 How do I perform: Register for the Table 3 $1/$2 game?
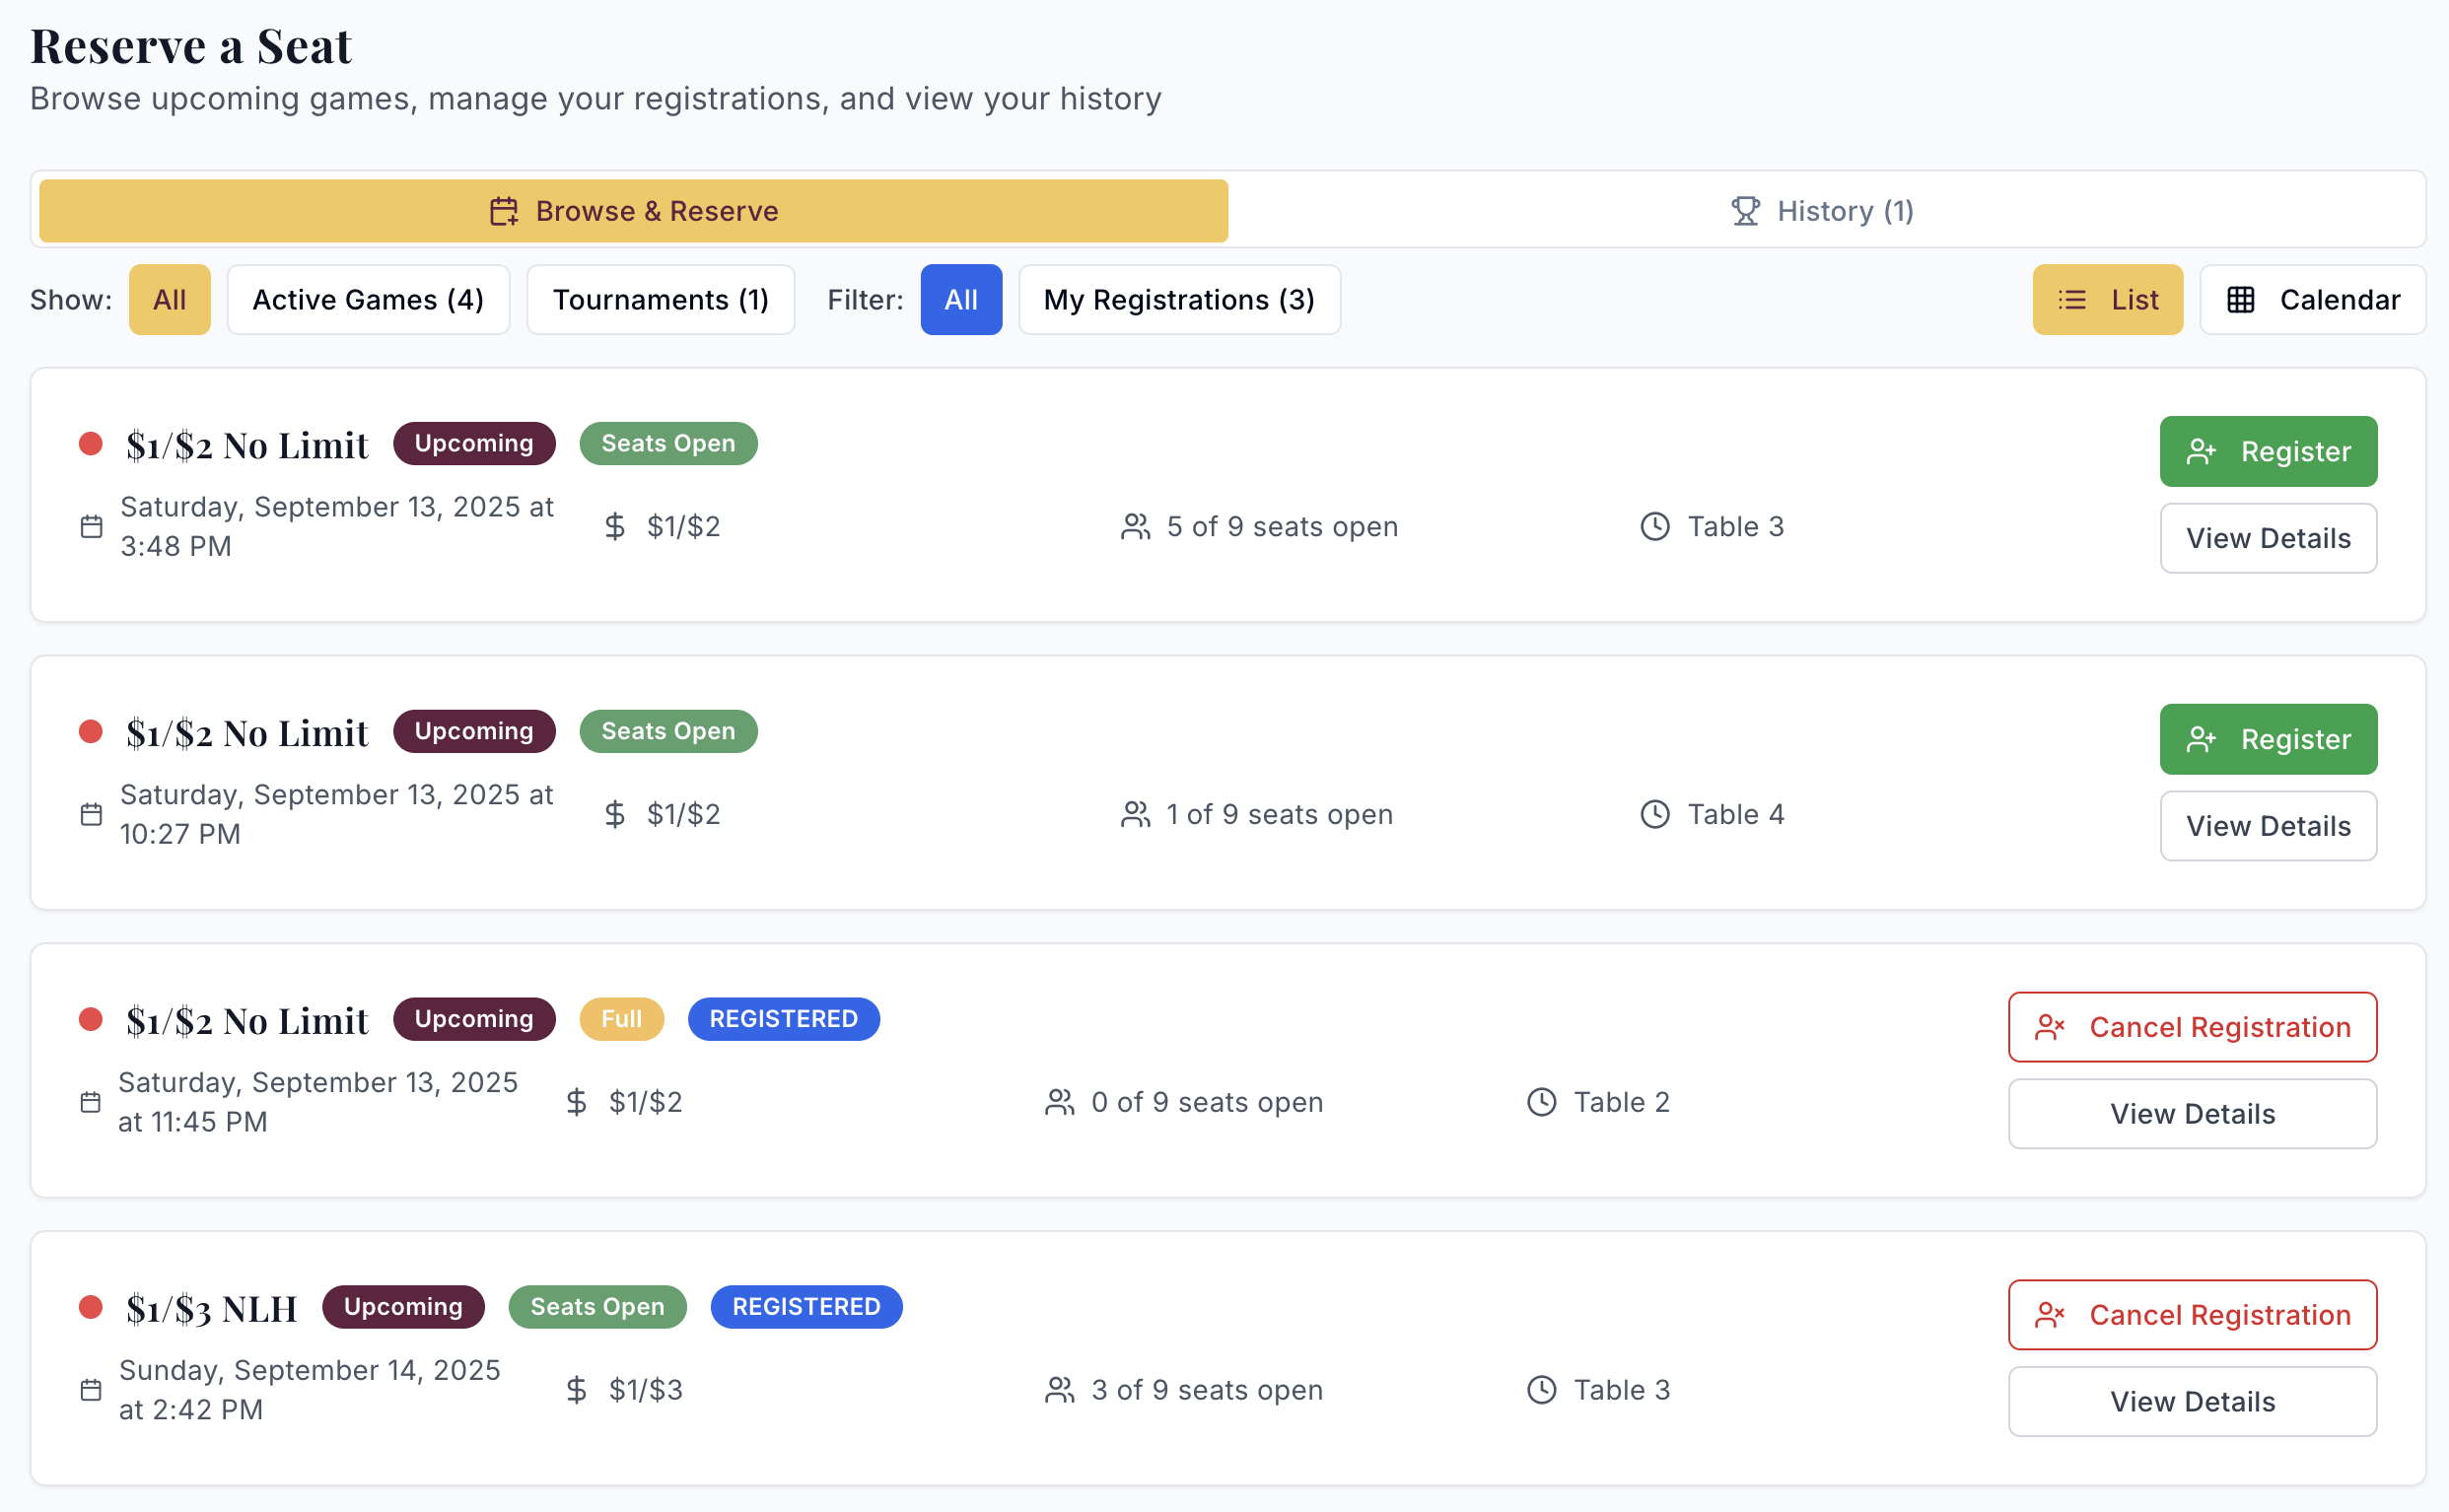pyautogui.click(x=2268, y=452)
